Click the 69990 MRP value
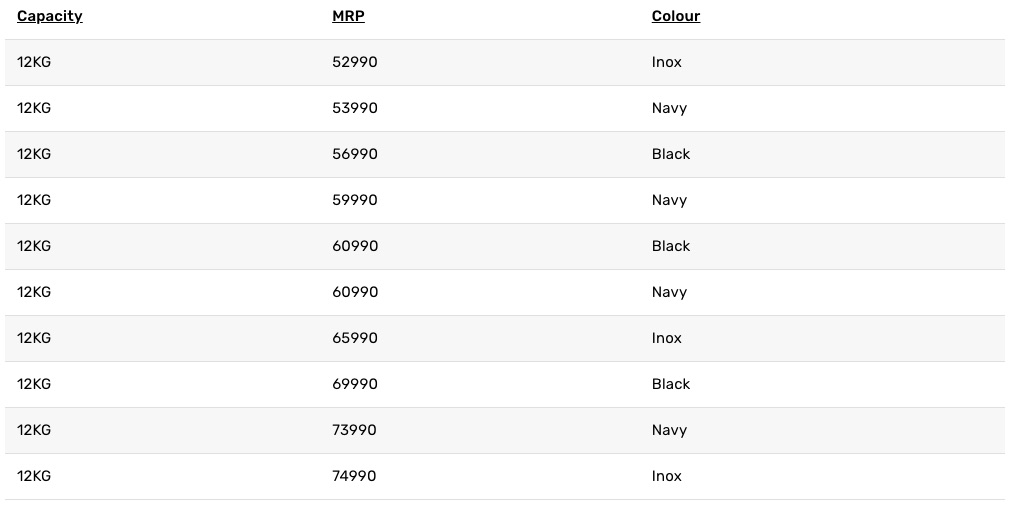 click(x=355, y=384)
